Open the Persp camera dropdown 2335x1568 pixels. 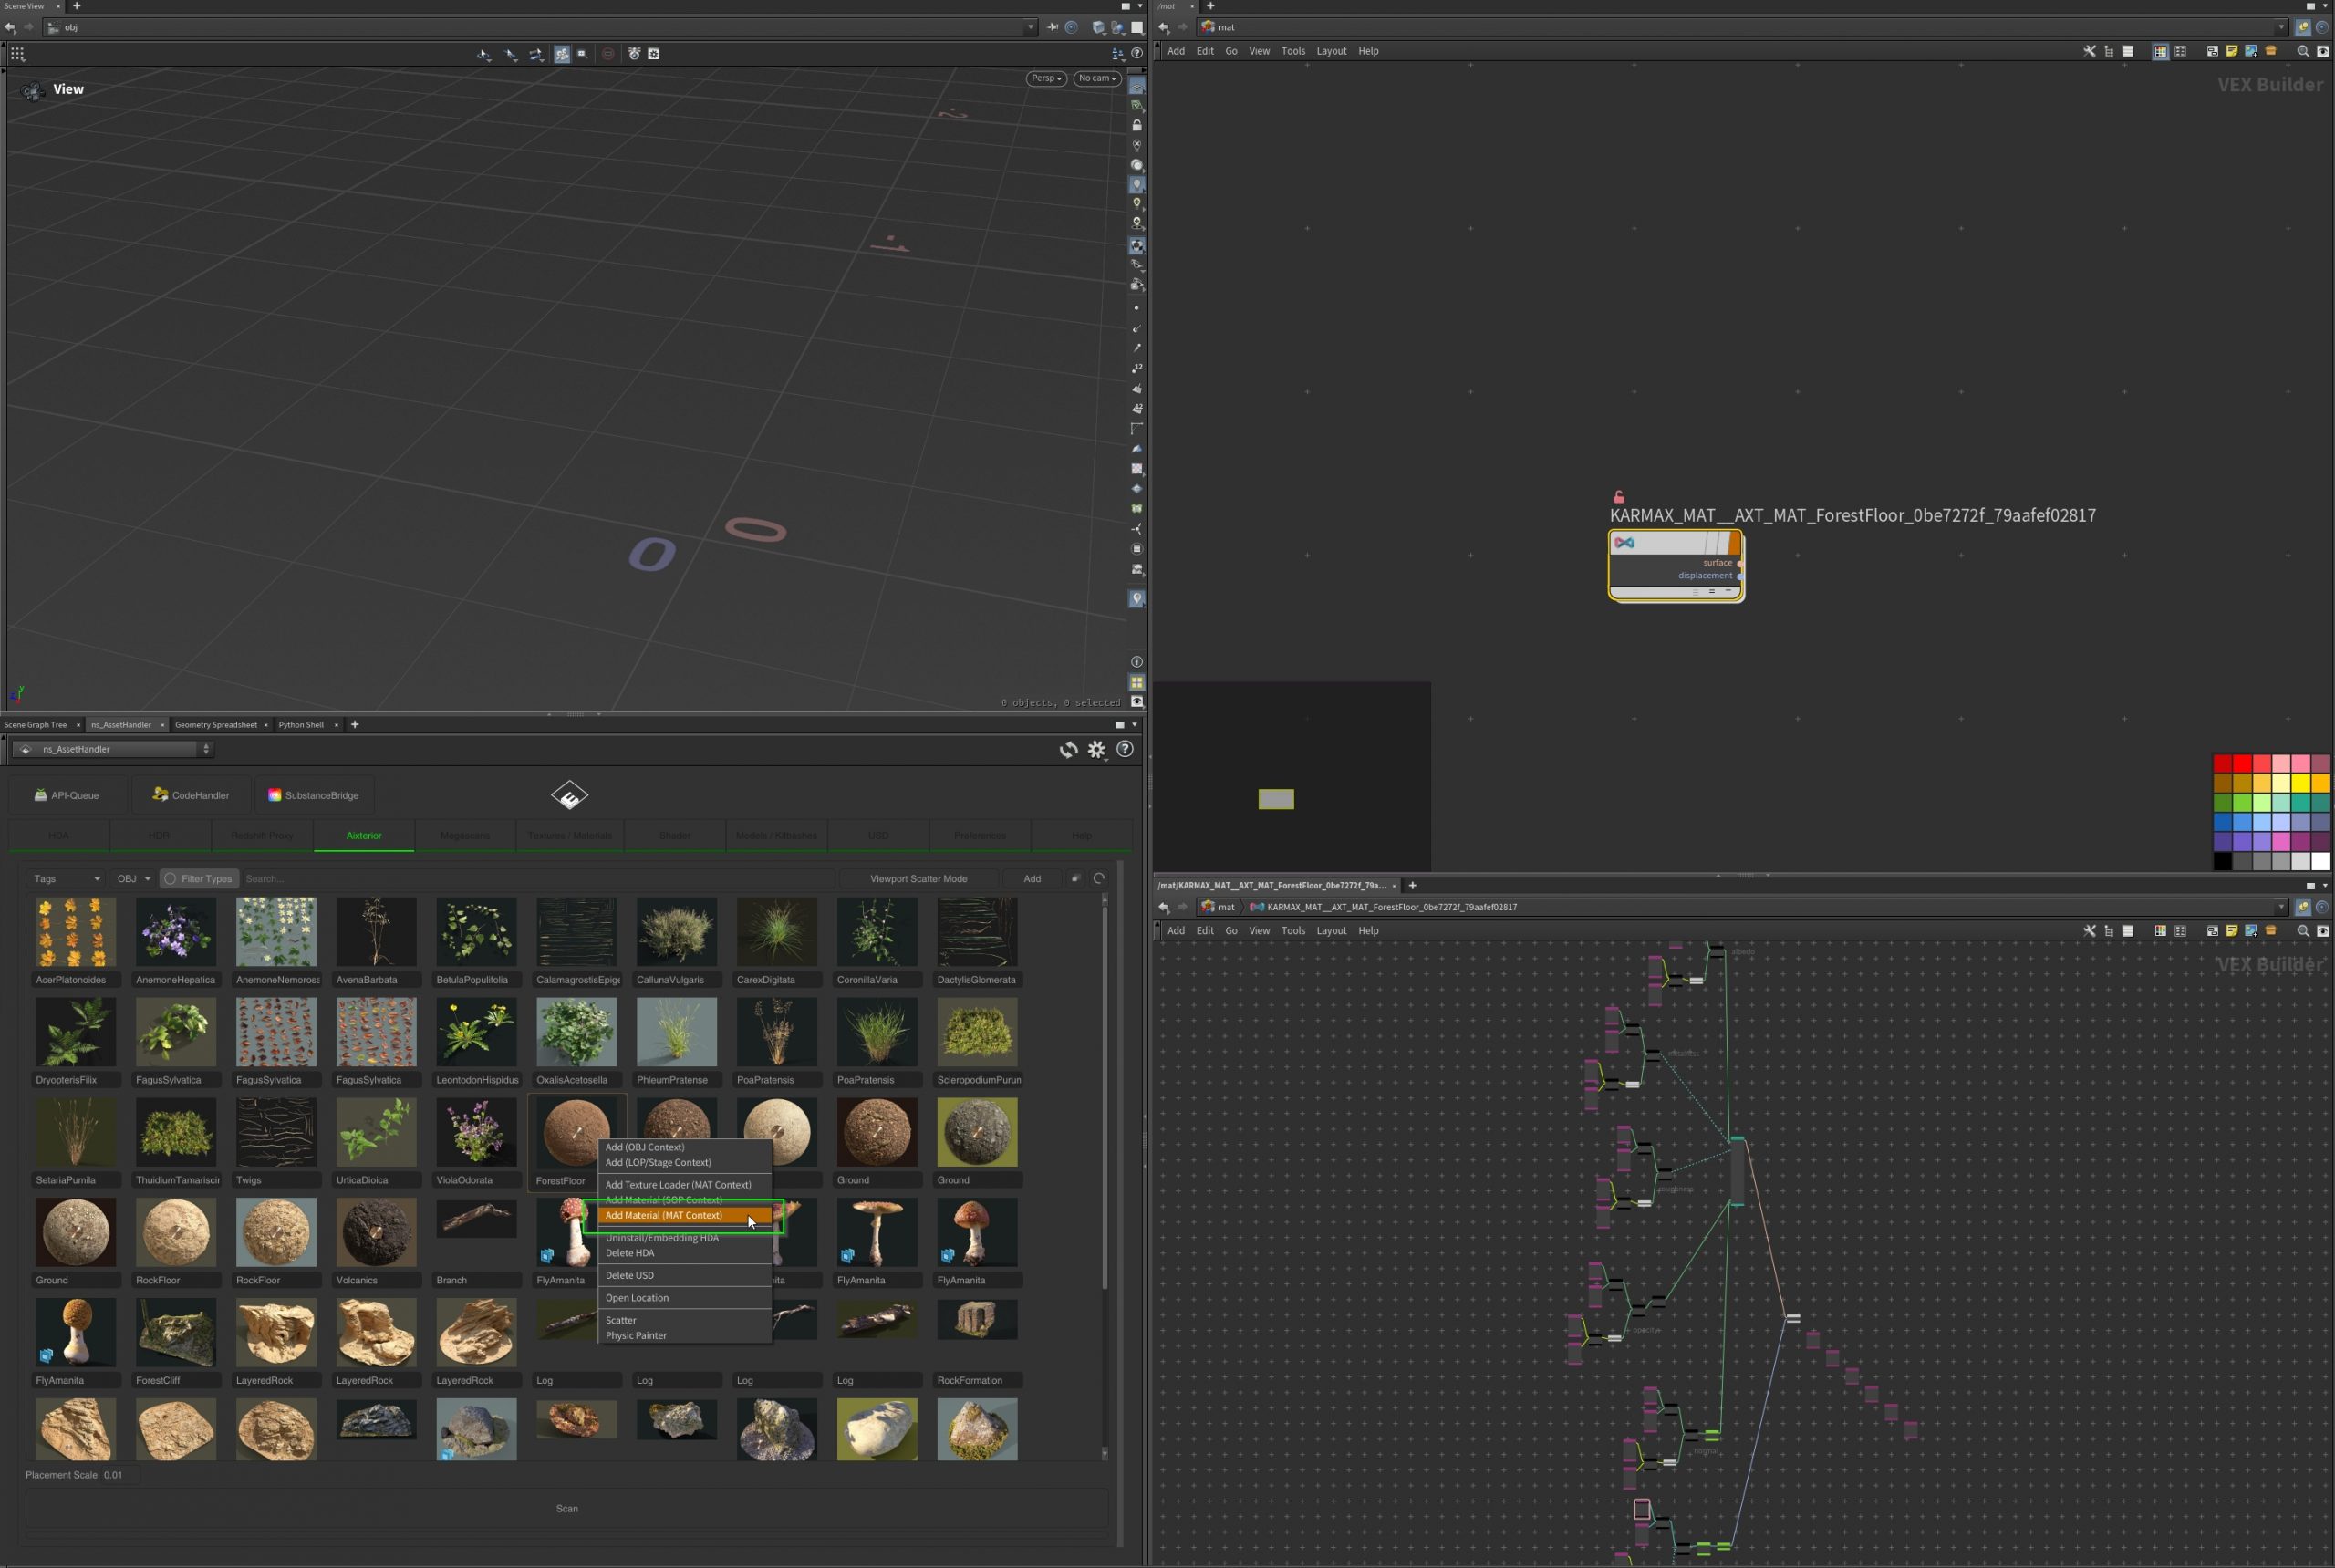[x=1045, y=78]
